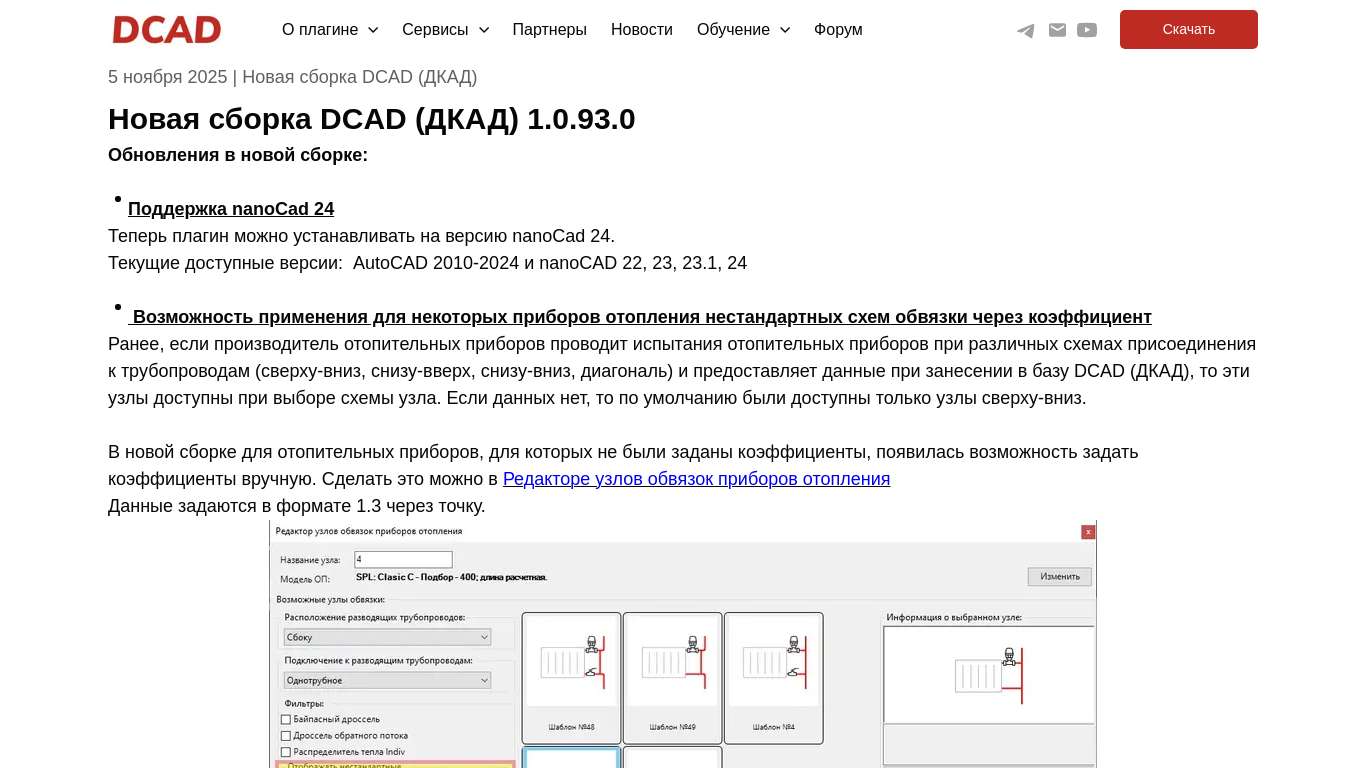Expand the "Обучение" dropdown menu
This screenshot has height=768, width=1366.
[743, 30]
